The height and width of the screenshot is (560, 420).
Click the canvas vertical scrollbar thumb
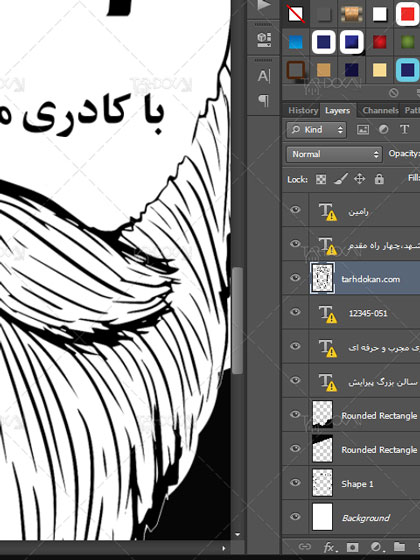click(238, 320)
